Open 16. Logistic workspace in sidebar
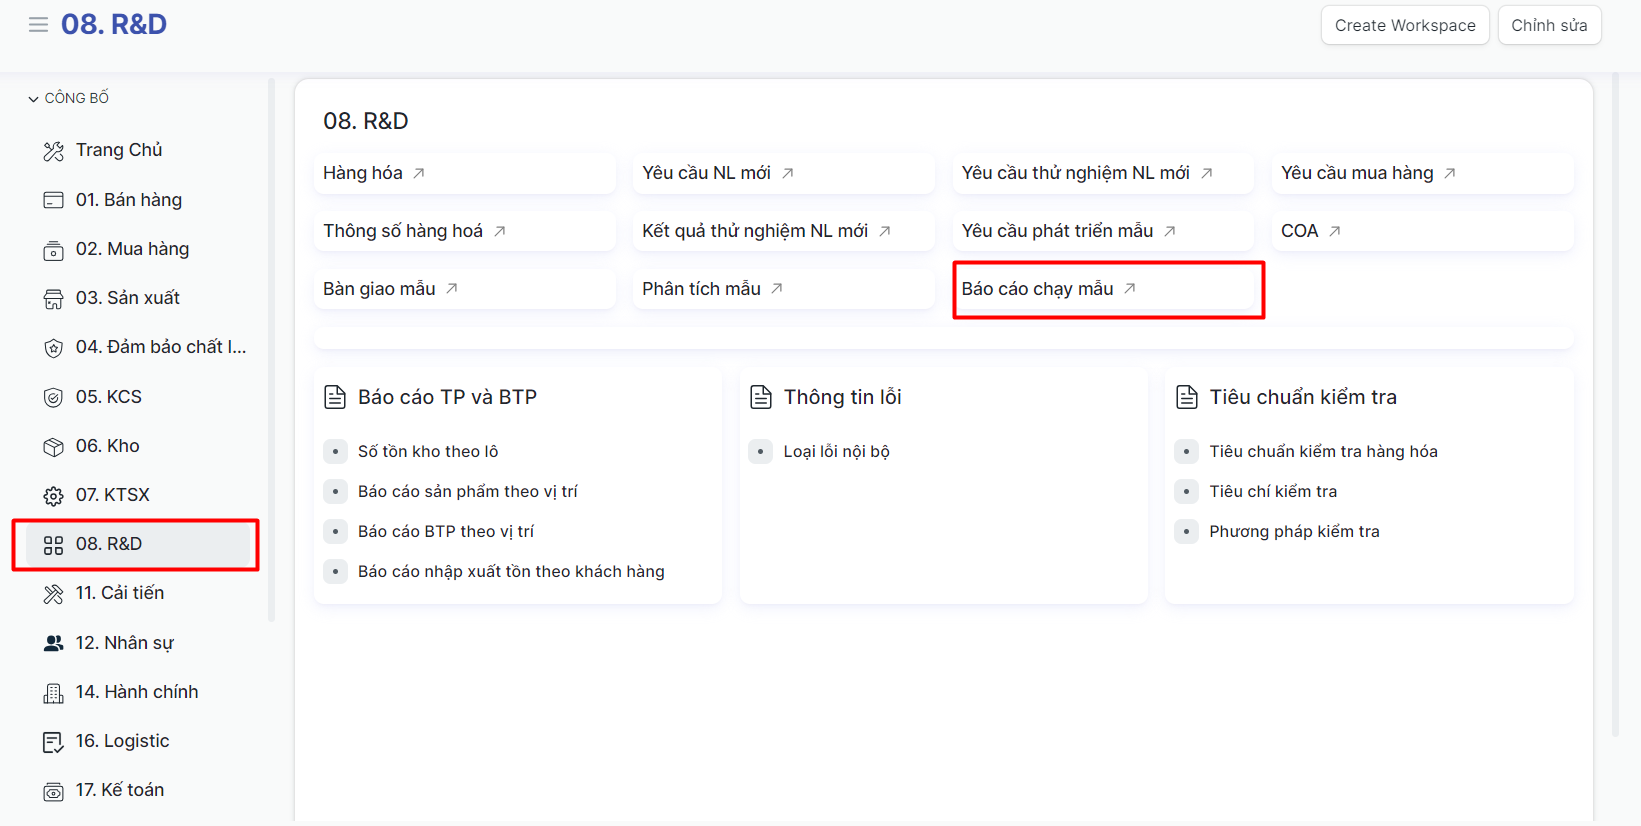The height and width of the screenshot is (826, 1641). [122, 741]
